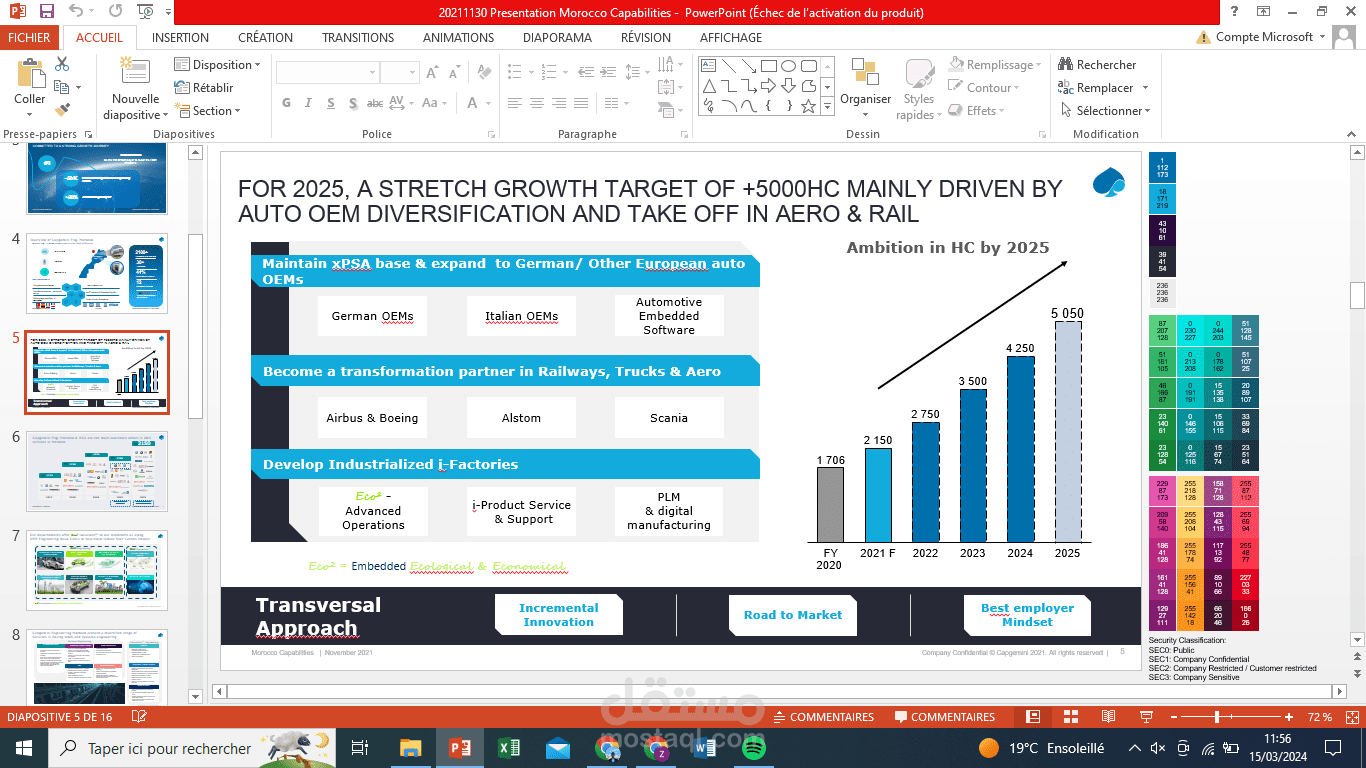
Task: Toggle bold formatting G button
Action: 287,103
